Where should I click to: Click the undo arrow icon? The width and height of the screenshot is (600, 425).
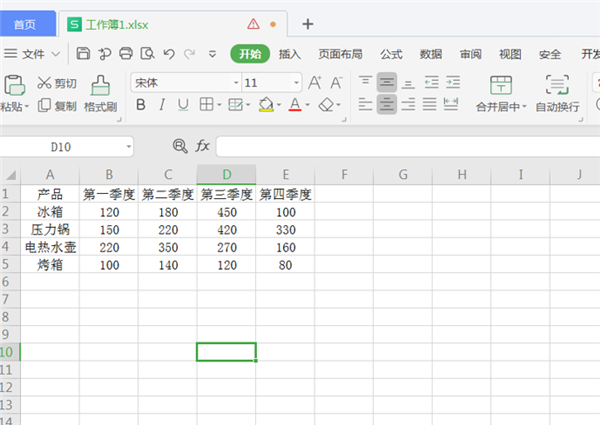[166, 54]
